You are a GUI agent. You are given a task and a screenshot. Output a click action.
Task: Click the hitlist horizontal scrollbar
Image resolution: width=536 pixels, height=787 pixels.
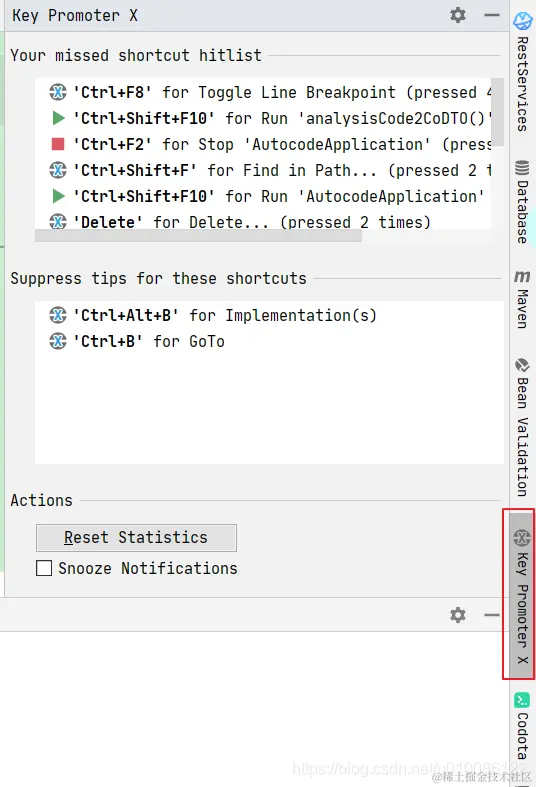coord(198,236)
